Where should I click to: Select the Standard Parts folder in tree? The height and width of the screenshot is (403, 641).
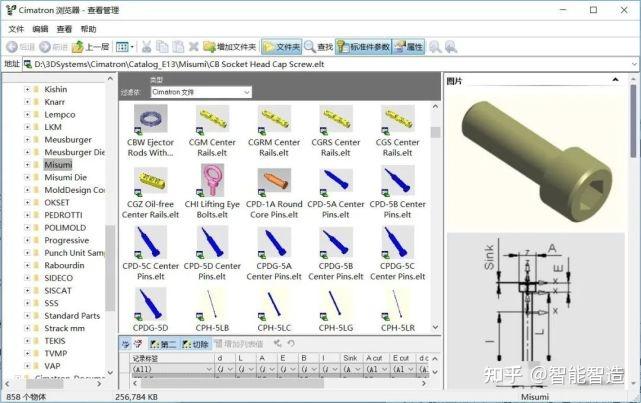tap(72, 316)
